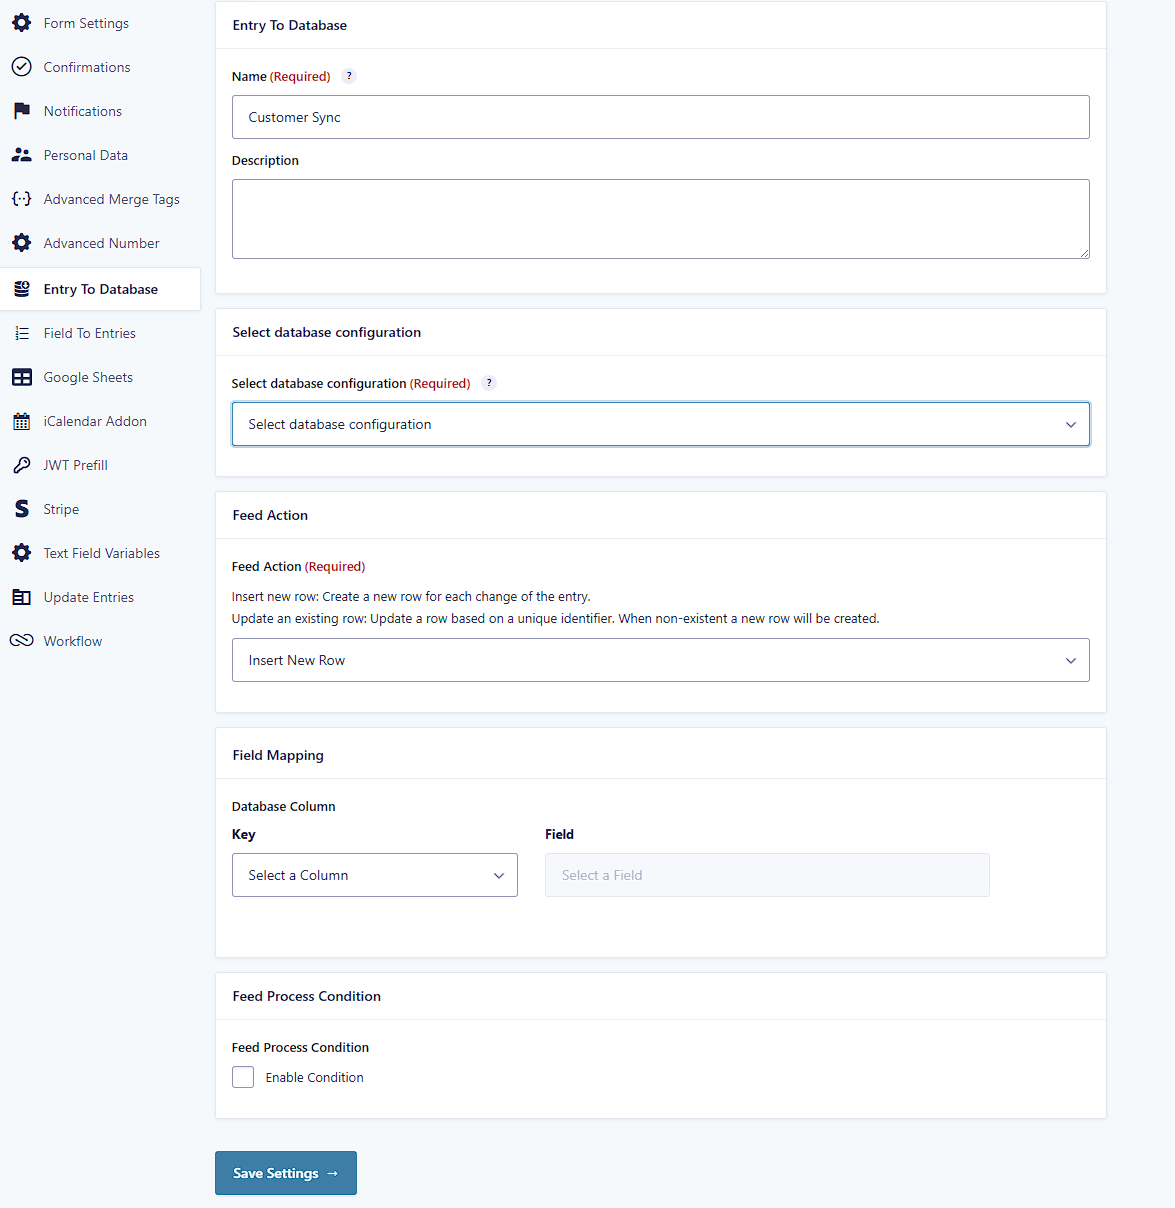This screenshot has height=1208, width=1175.
Task: Click the Entry To Database stacked-disks icon
Action: (x=21, y=288)
